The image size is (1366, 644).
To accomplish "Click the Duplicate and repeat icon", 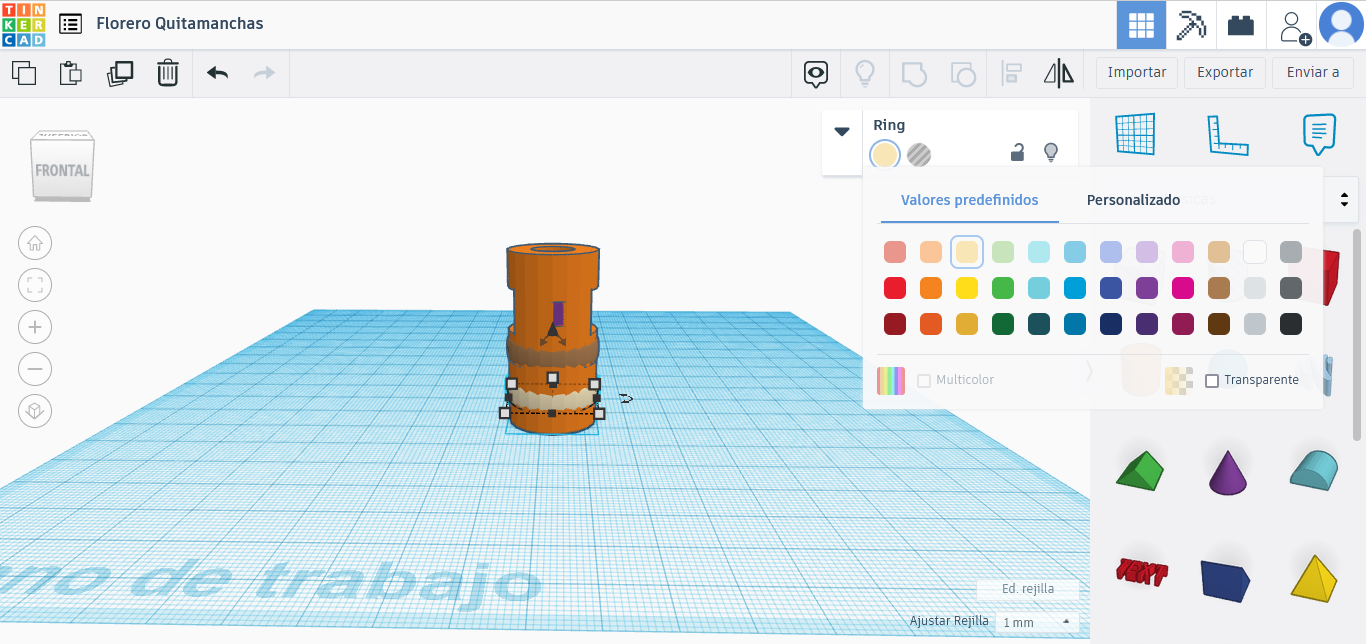I will [x=120, y=73].
